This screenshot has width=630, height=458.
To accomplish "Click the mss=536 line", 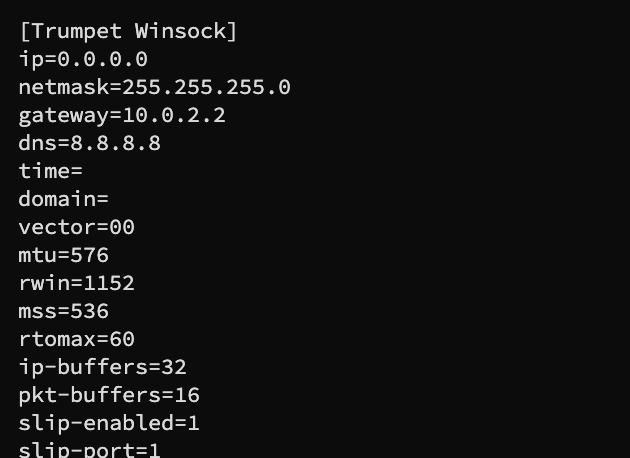I will coord(63,311).
